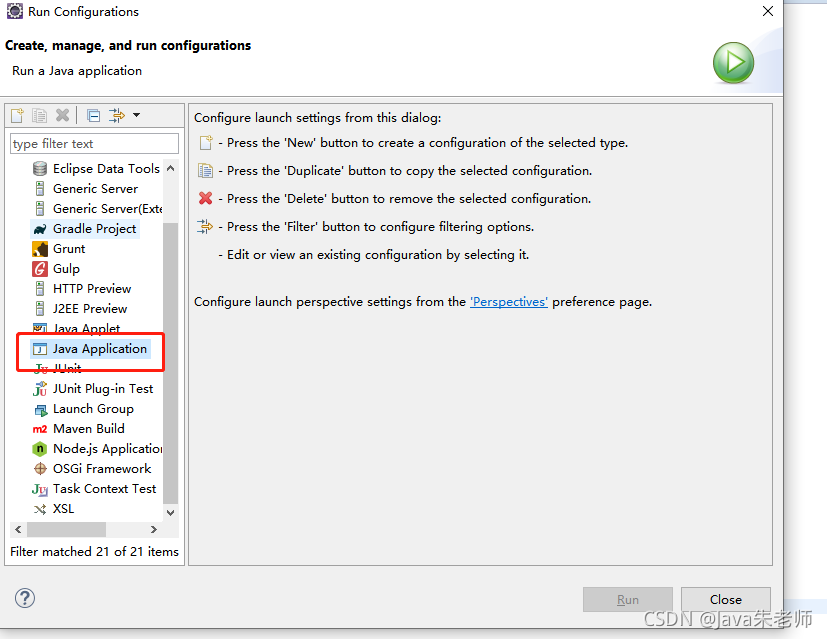Focus the type filter text field
The image size is (827, 639).
coord(94,143)
